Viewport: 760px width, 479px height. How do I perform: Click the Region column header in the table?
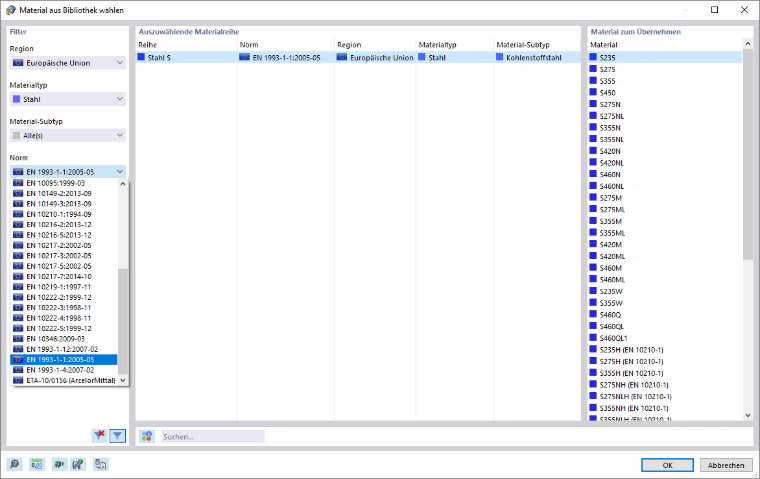[x=375, y=45]
